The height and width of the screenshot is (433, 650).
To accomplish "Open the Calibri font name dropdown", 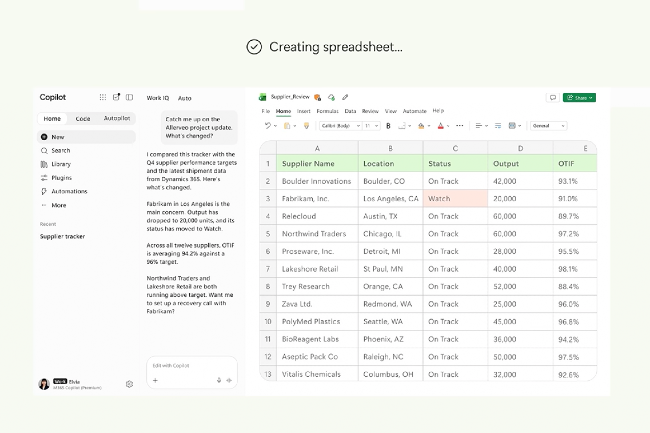I will tap(340, 126).
